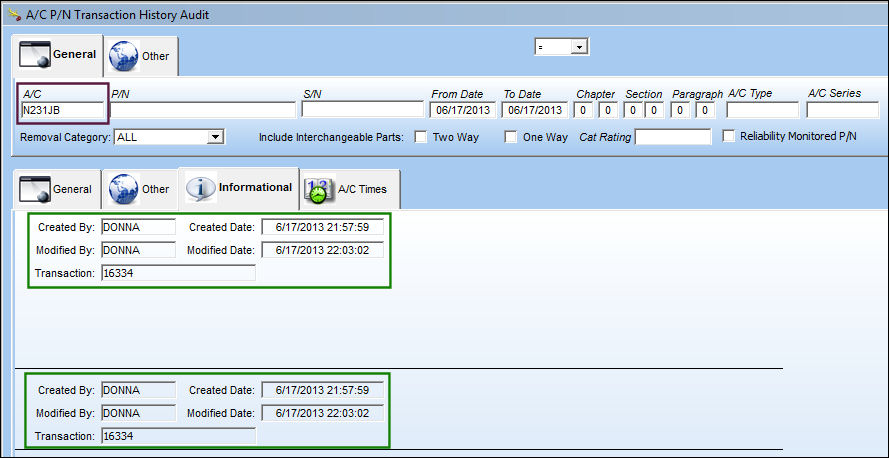Click the upper Transaction field 16334
This screenshot has width=889, height=458.
click(179, 273)
